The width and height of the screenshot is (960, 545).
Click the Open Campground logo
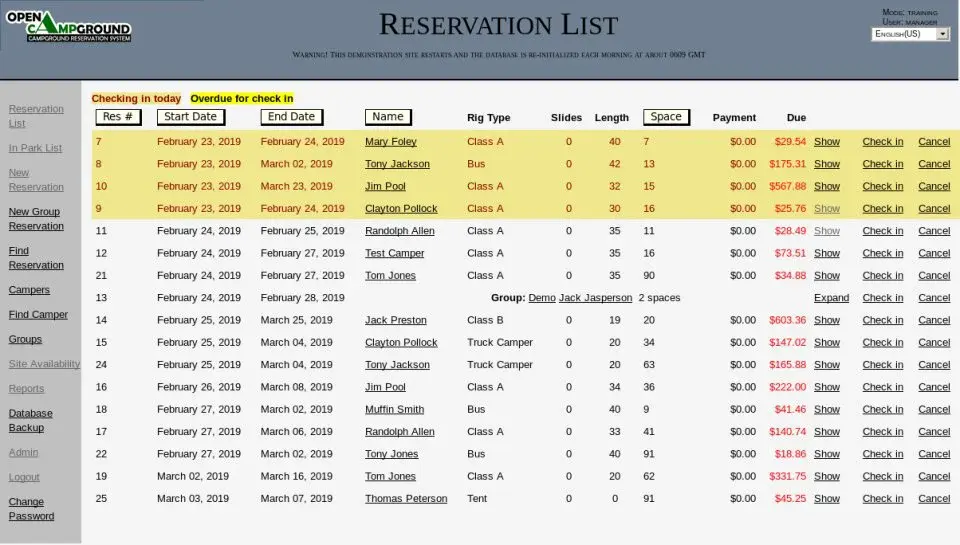pyautogui.click(x=69, y=27)
